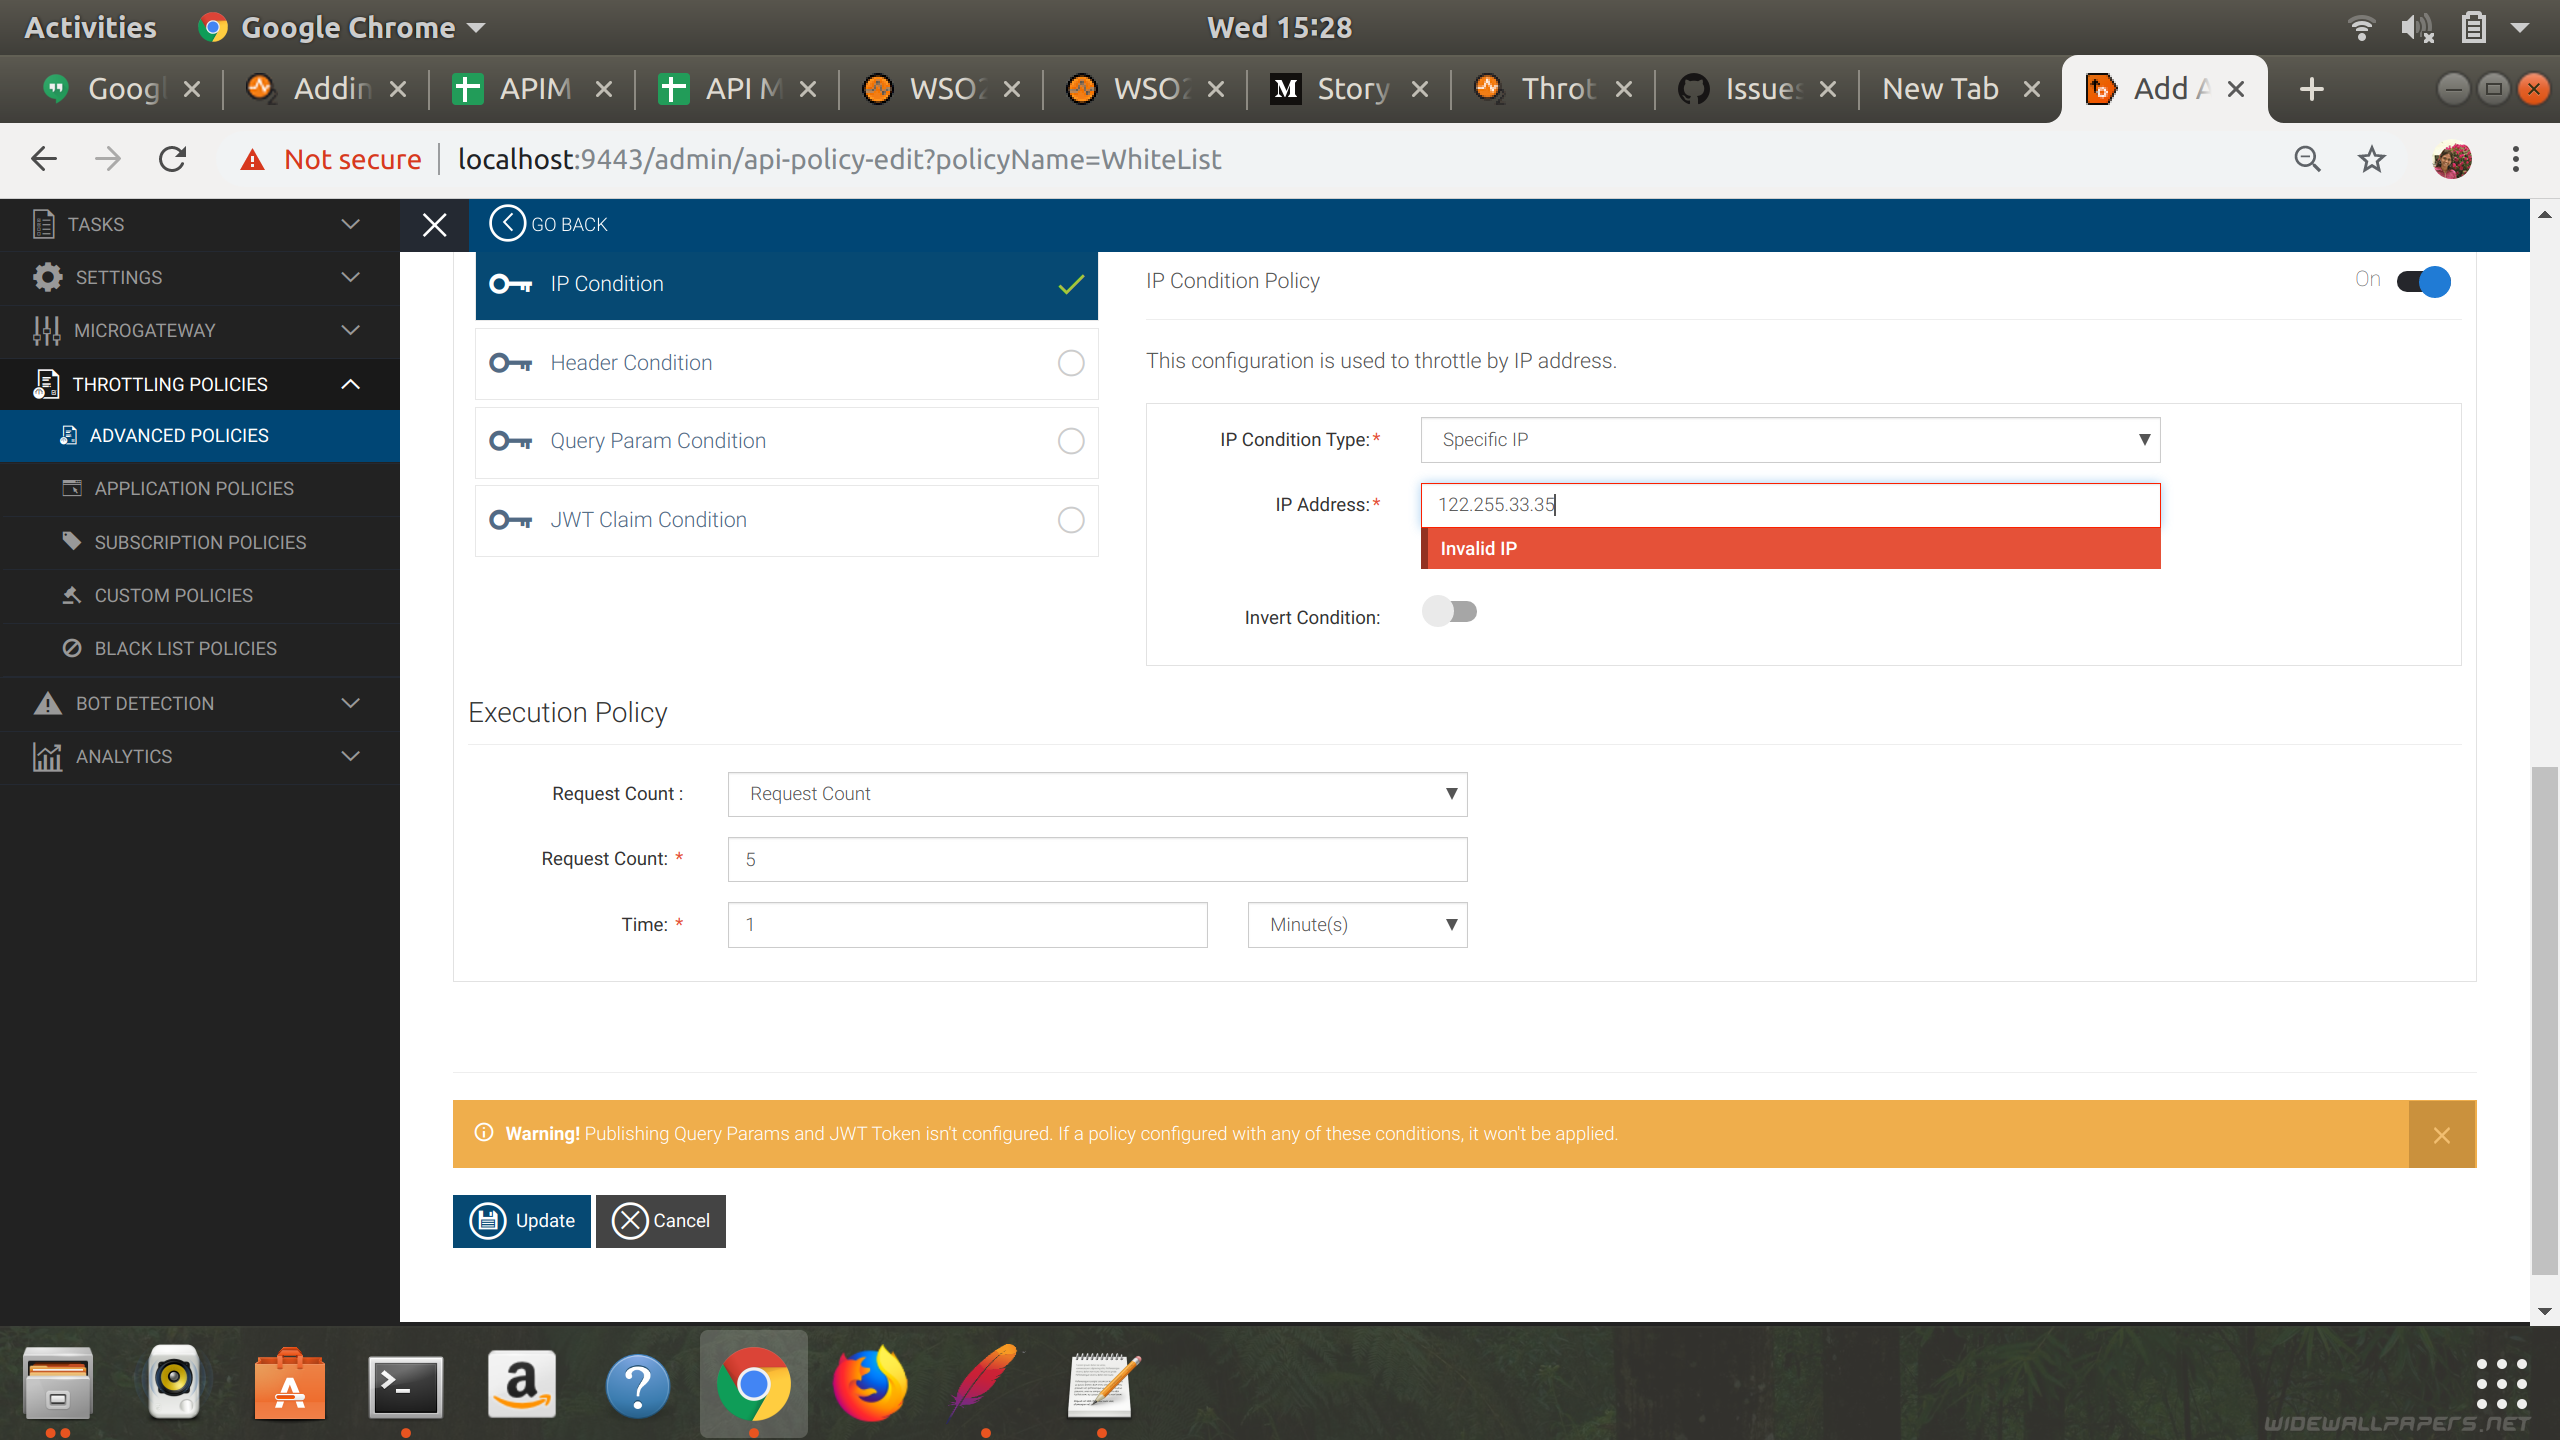2560x1440 pixels.
Task: Click Go Back at the top
Action: coord(548,223)
